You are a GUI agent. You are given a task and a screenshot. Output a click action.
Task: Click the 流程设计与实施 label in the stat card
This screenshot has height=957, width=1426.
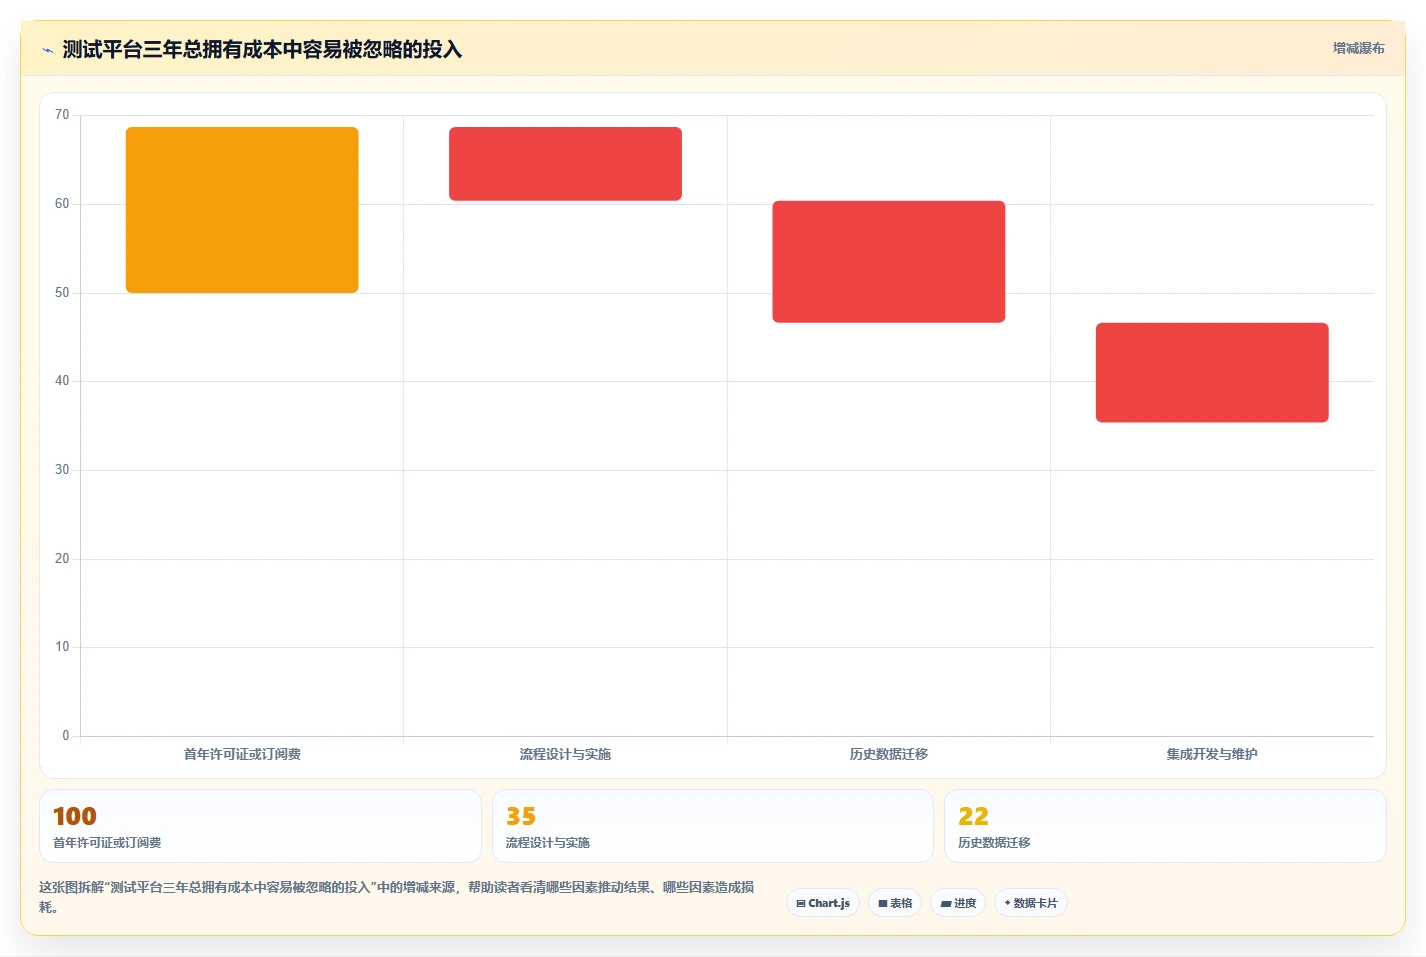pos(548,843)
